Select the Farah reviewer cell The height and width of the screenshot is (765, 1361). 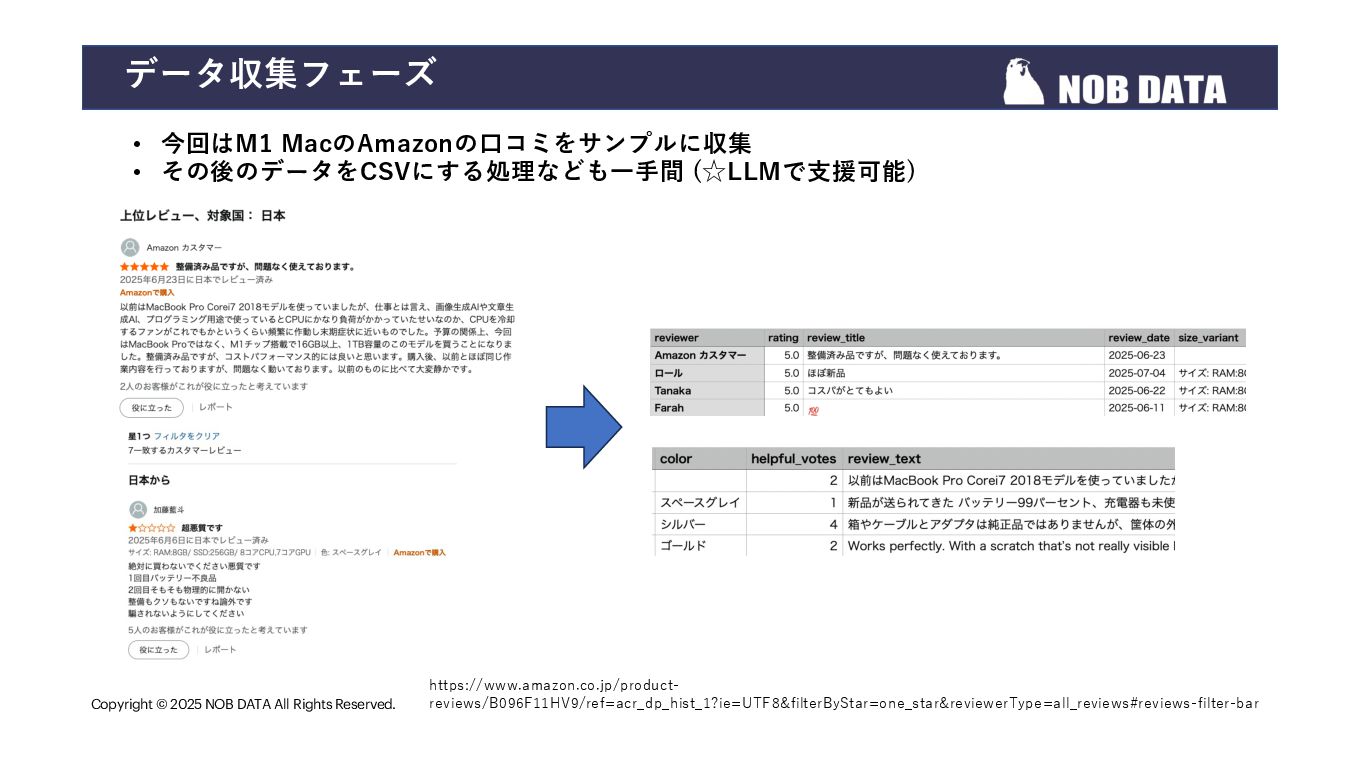pos(707,408)
